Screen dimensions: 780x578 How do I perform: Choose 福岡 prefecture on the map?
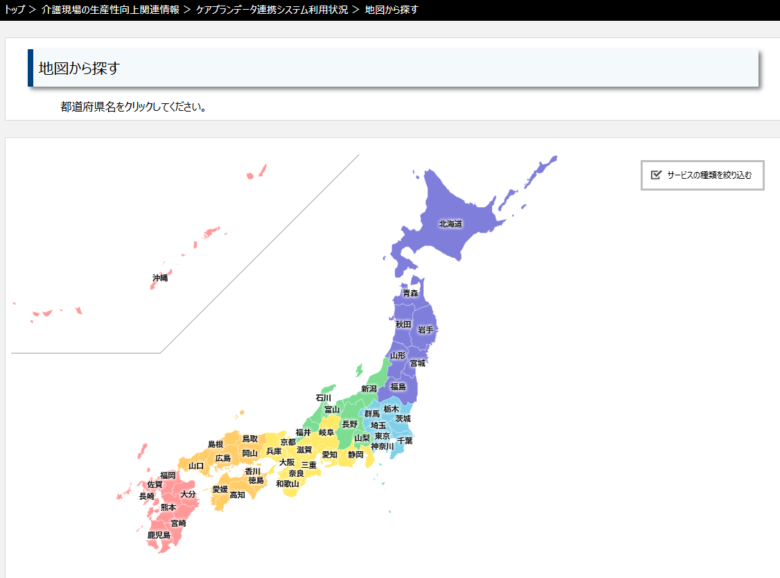pyautogui.click(x=168, y=475)
